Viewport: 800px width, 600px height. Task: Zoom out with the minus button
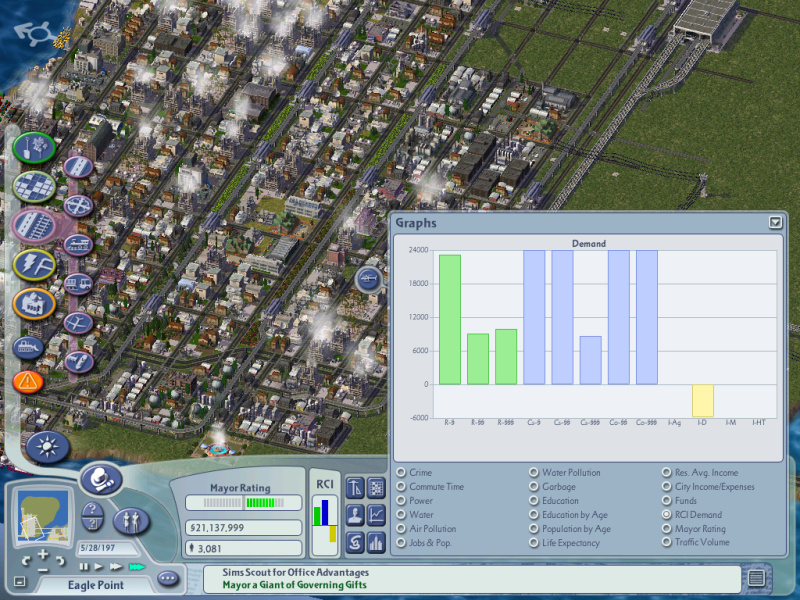tap(43, 569)
